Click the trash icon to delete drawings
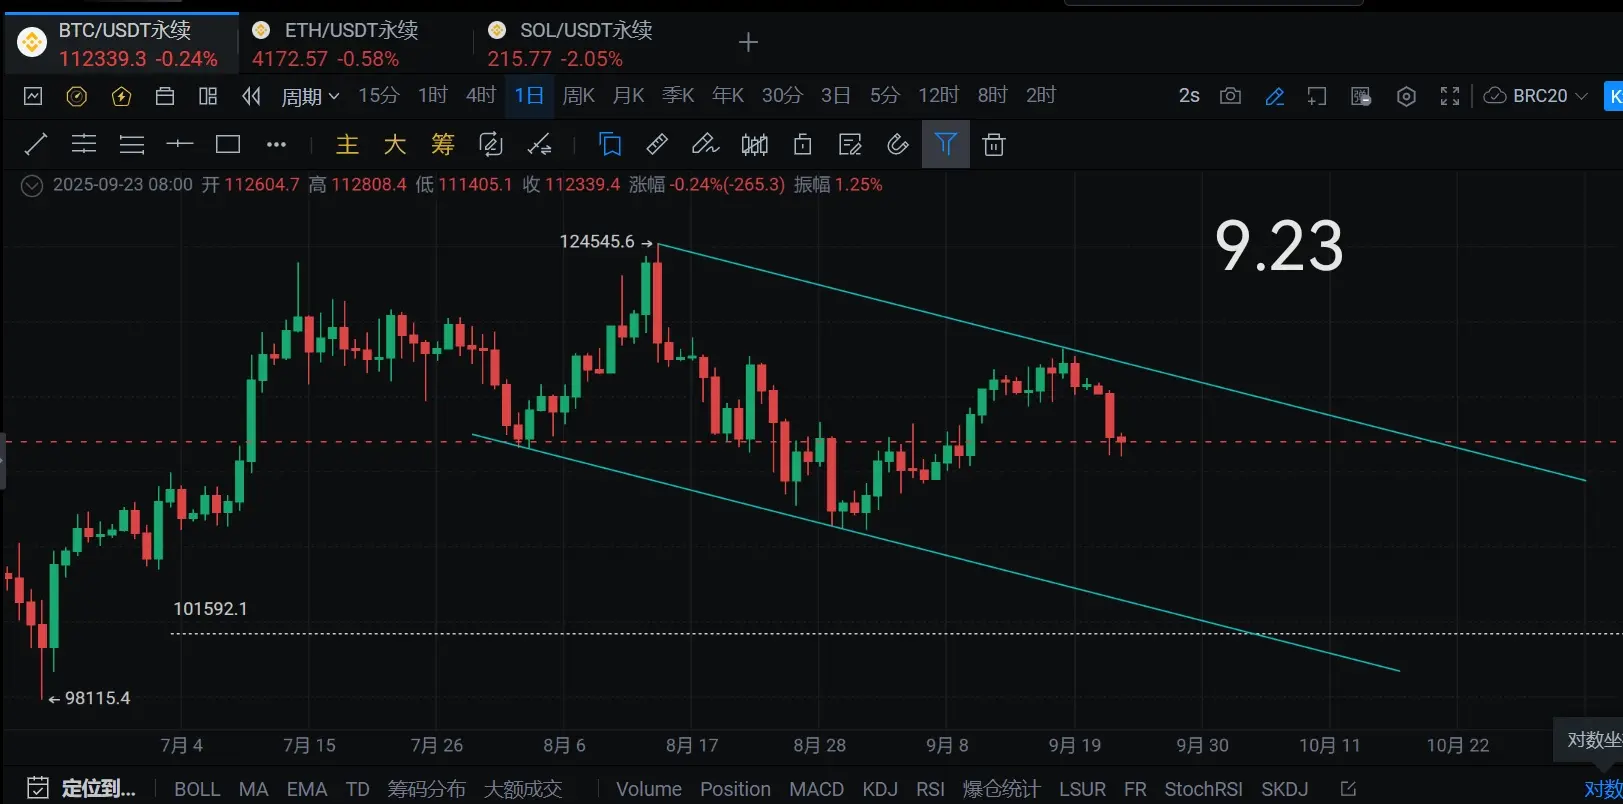 click(x=994, y=145)
